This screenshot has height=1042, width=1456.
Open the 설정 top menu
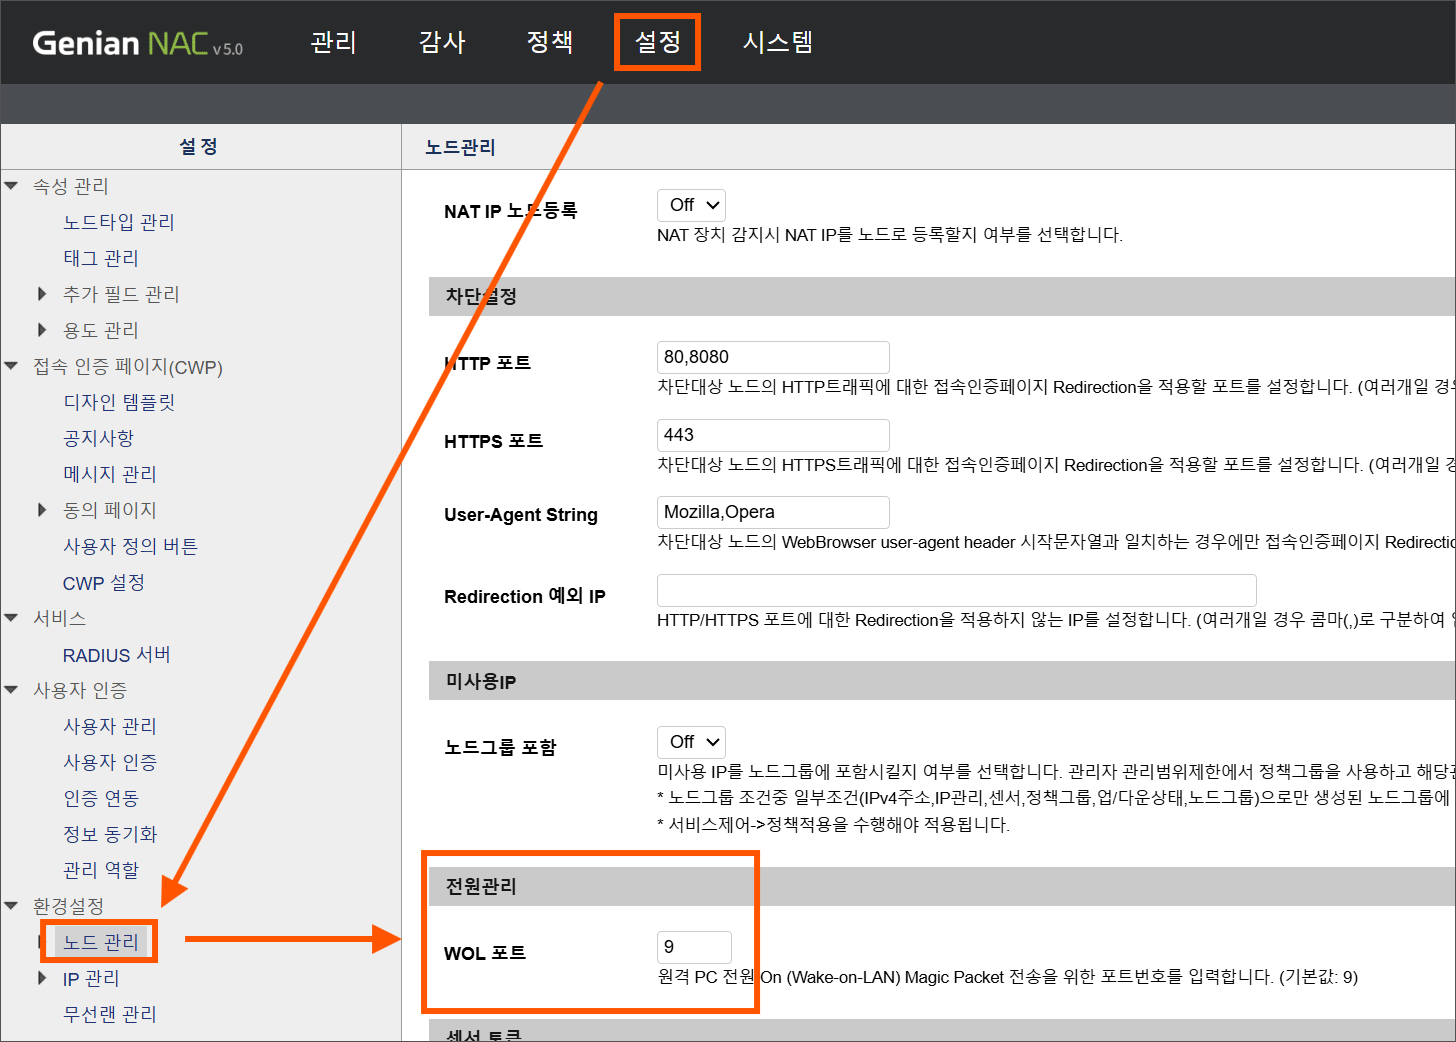point(657,42)
